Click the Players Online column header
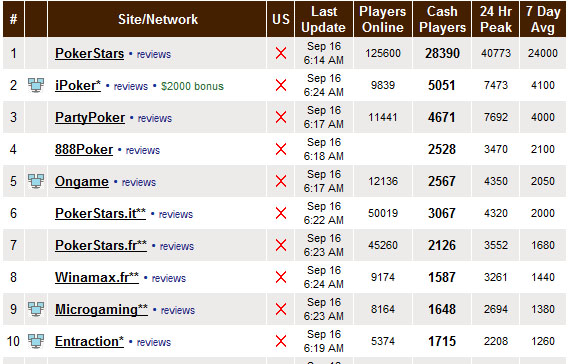The height and width of the screenshot is (364, 569). tap(383, 19)
